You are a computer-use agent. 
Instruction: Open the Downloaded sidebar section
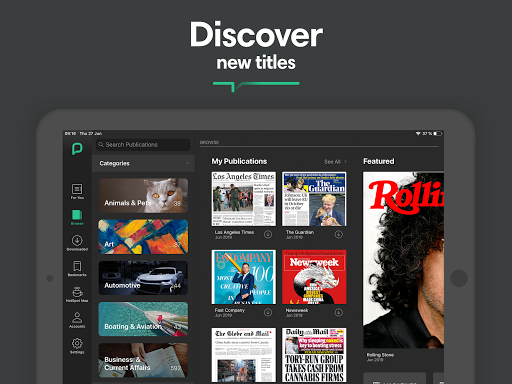(77, 243)
